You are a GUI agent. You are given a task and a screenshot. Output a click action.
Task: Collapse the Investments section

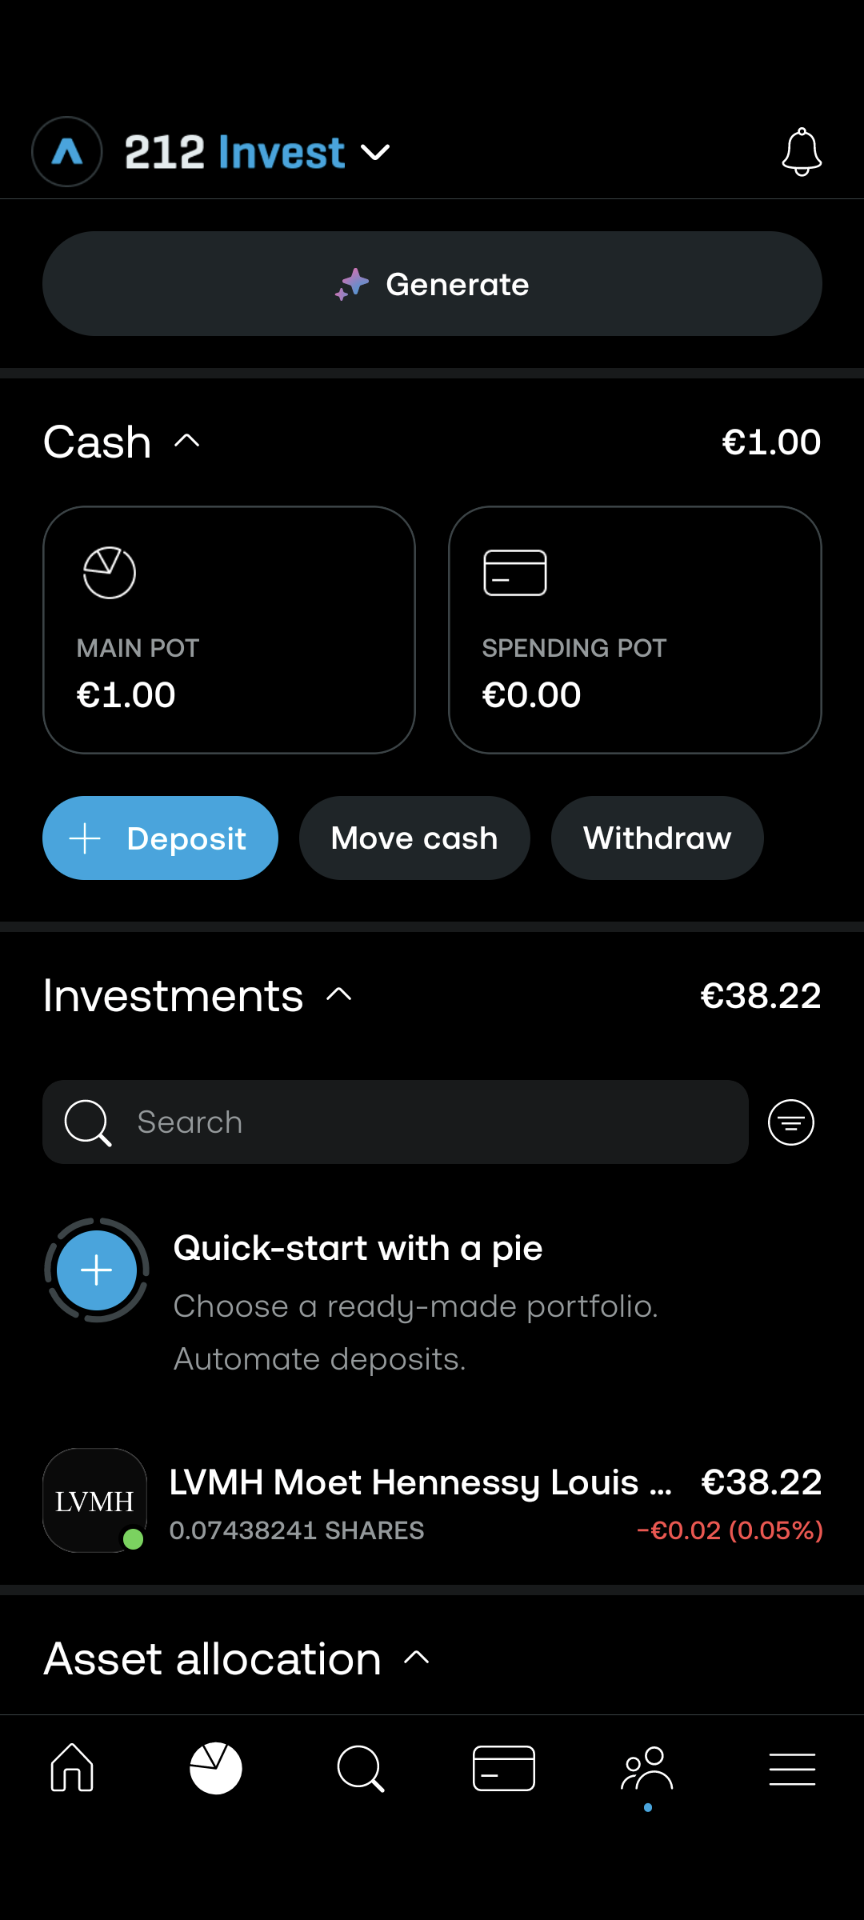339,995
